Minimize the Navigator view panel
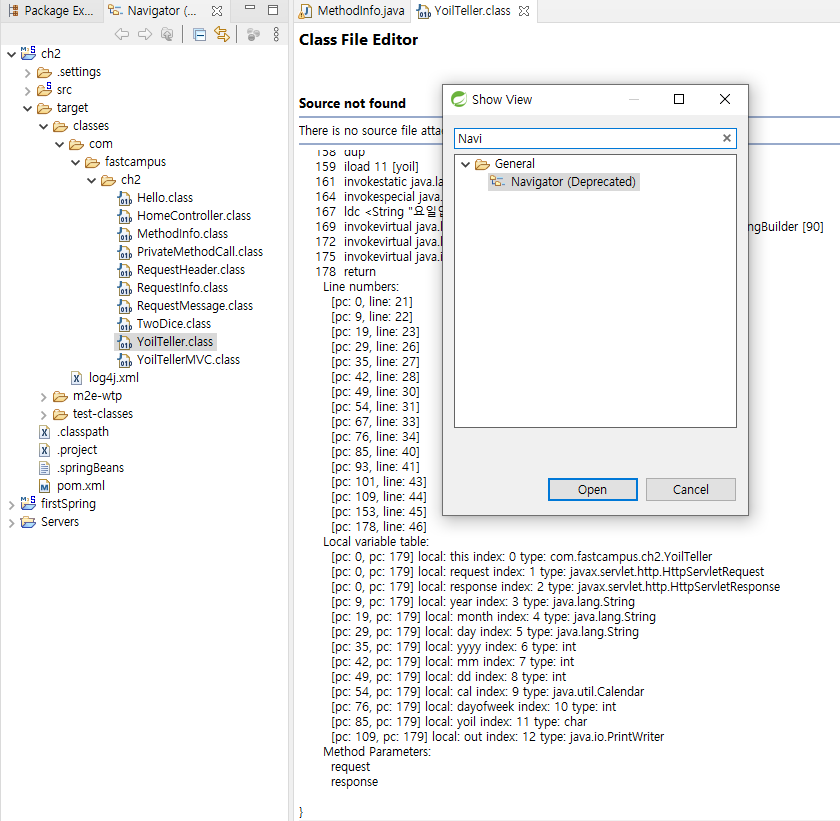The image size is (840, 821). coord(250,9)
